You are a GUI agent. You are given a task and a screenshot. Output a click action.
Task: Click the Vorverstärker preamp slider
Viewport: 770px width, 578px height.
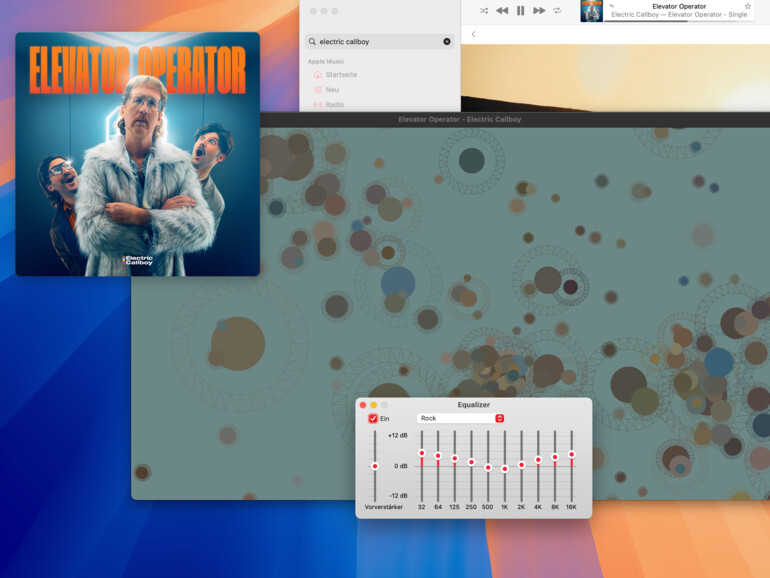click(375, 466)
